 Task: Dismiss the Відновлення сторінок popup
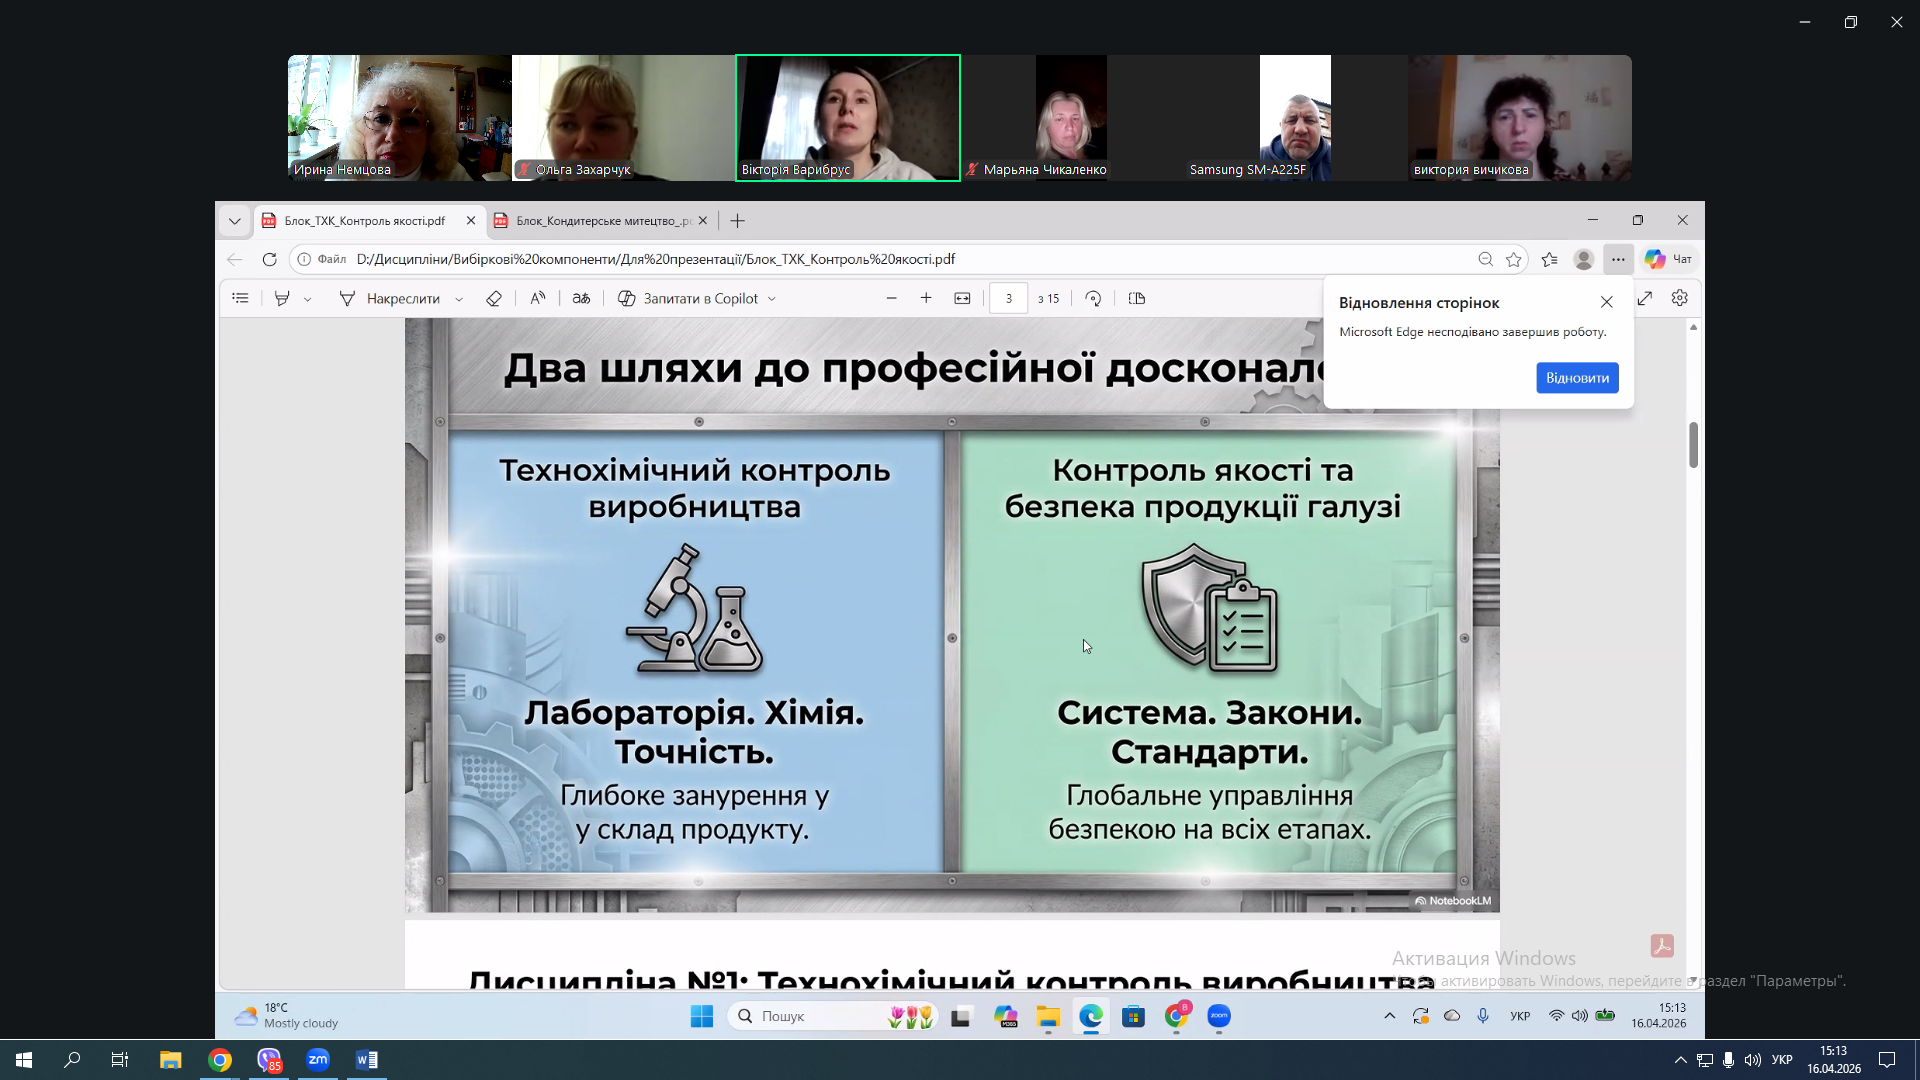click(1607, 302)
